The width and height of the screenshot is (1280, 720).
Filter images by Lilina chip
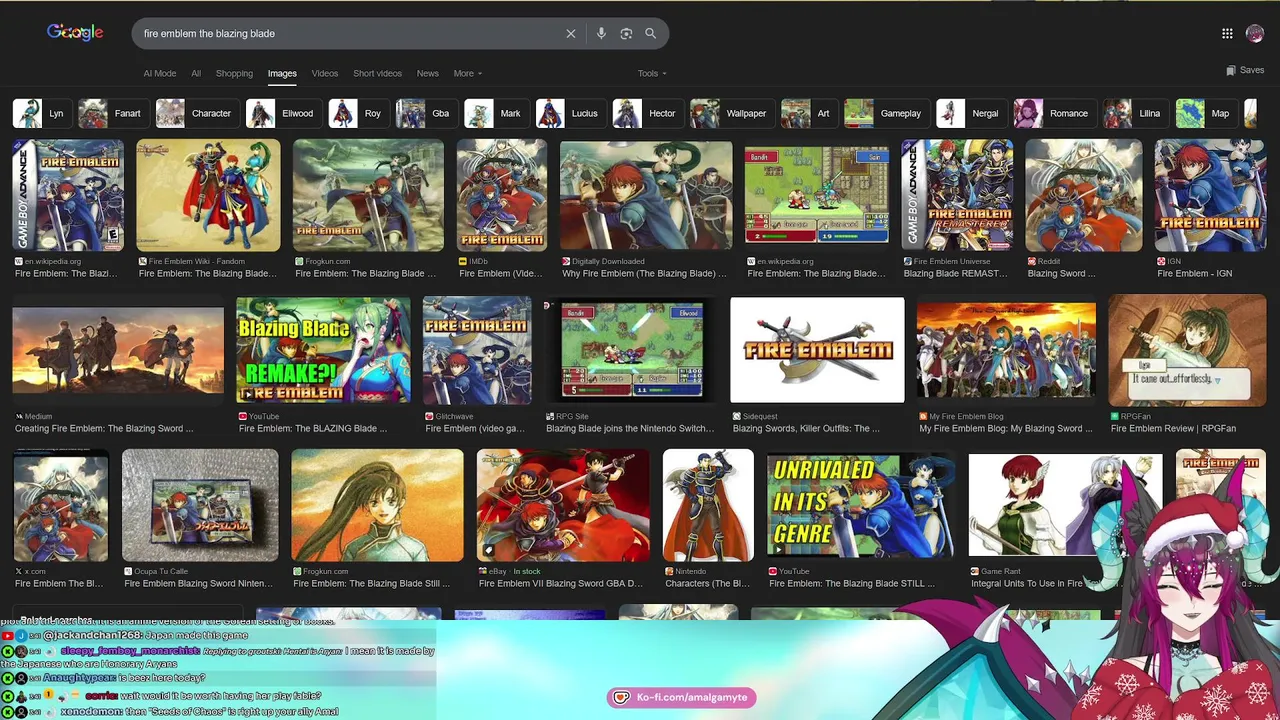point(1135,113)
